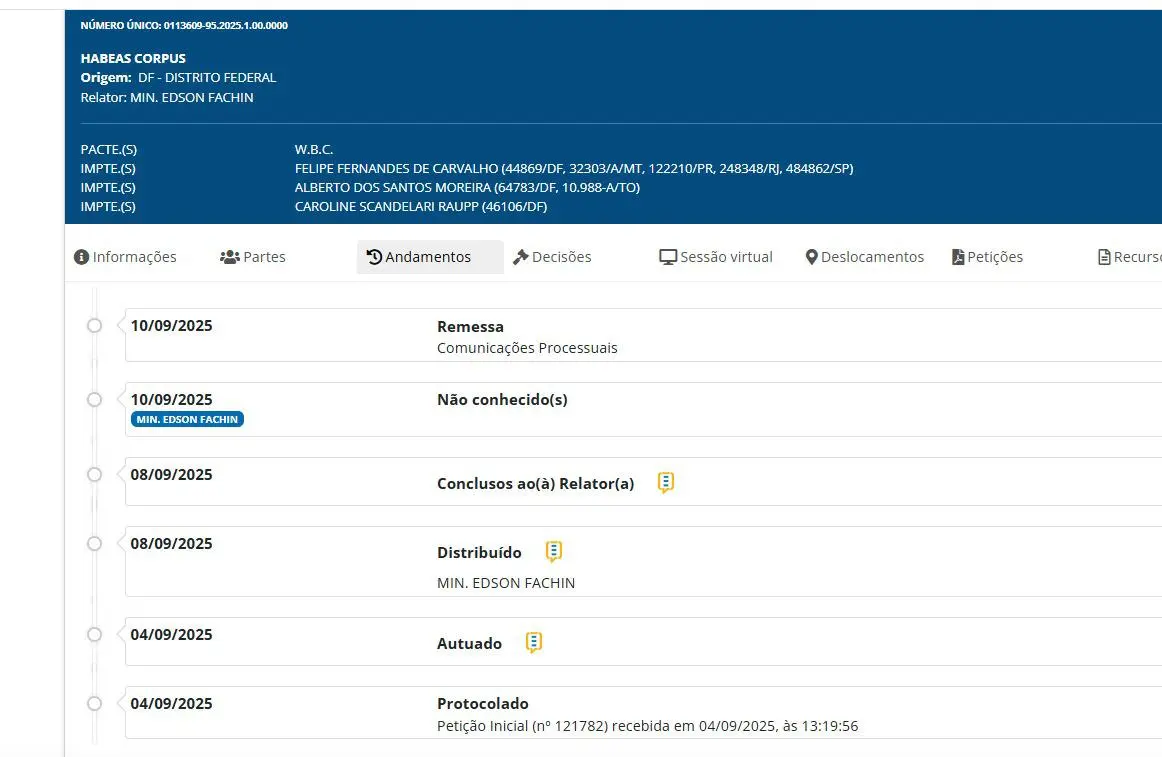Click the 10/09/2025 date of Remessa
1162x757 pixels.
[171, 325]
